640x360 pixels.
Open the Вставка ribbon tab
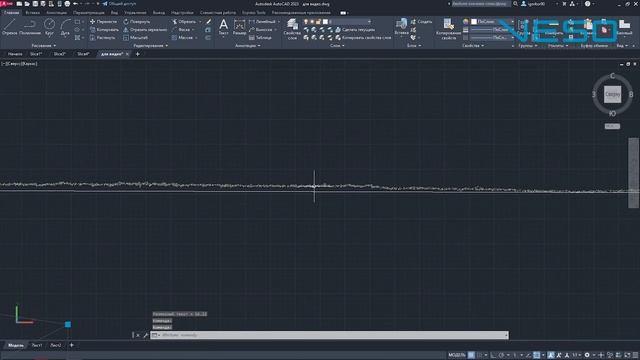(x=33, y=13)
